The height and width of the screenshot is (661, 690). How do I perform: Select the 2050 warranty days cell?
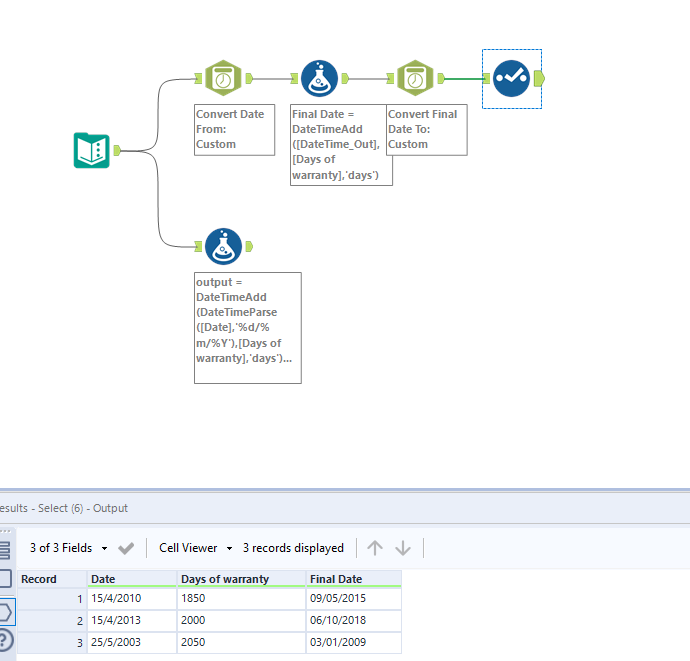[241, 643]
